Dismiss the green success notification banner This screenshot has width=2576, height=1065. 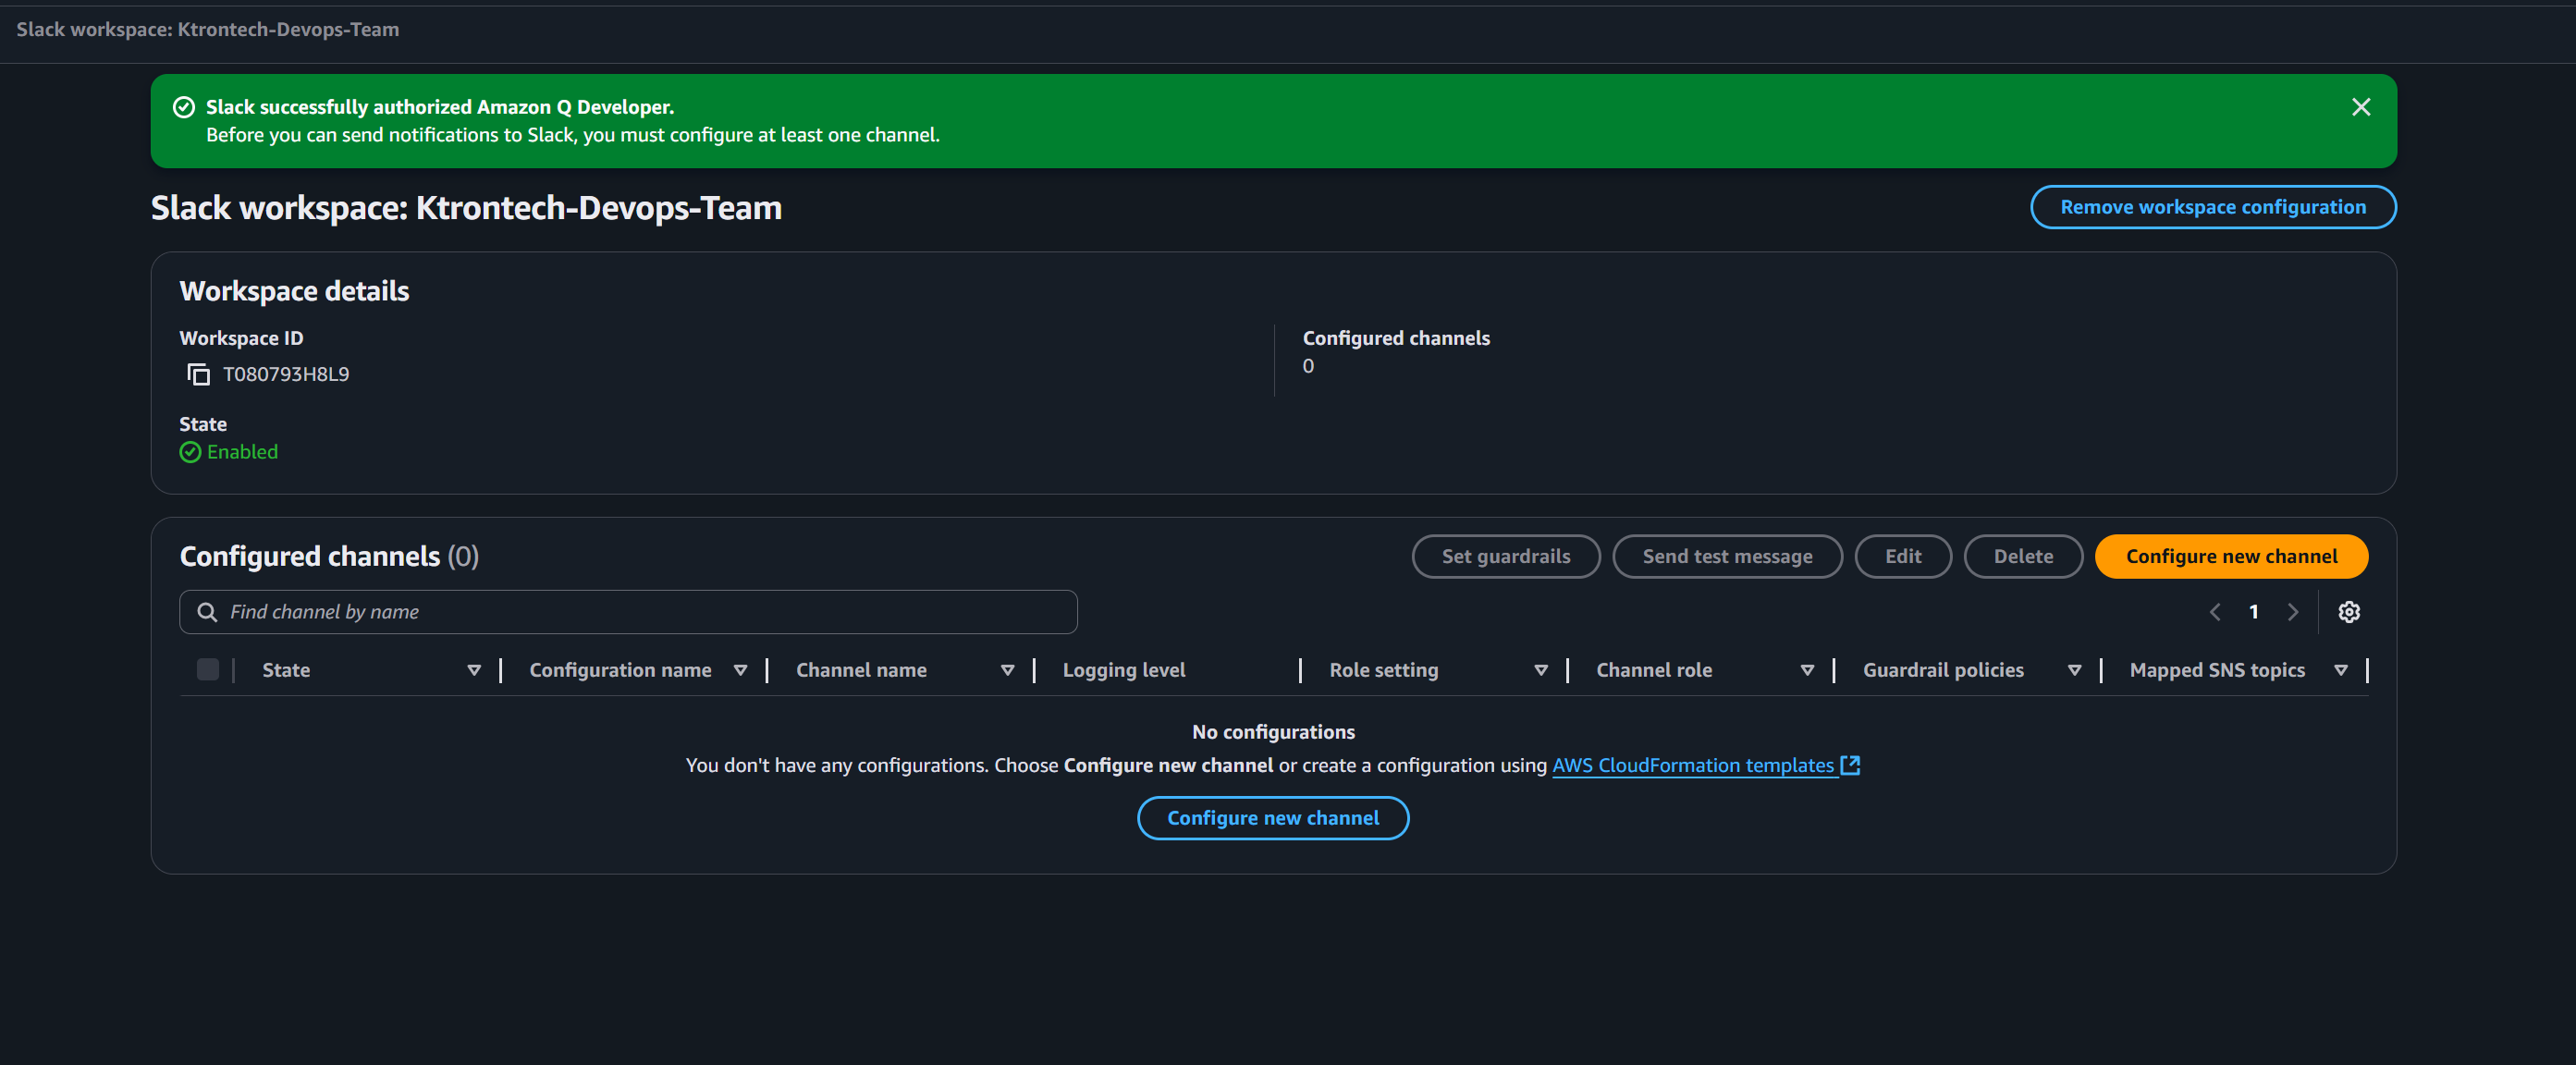(x=2360, y=107)
